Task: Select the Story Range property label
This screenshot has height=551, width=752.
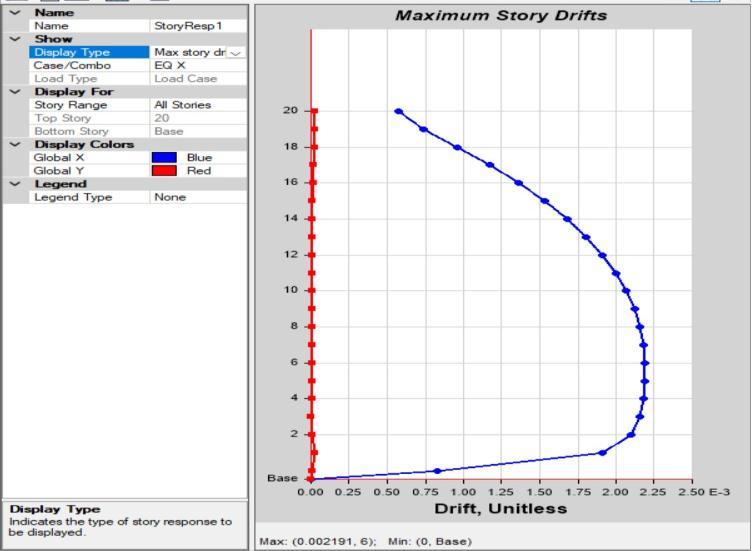Action: click(70, 105)
